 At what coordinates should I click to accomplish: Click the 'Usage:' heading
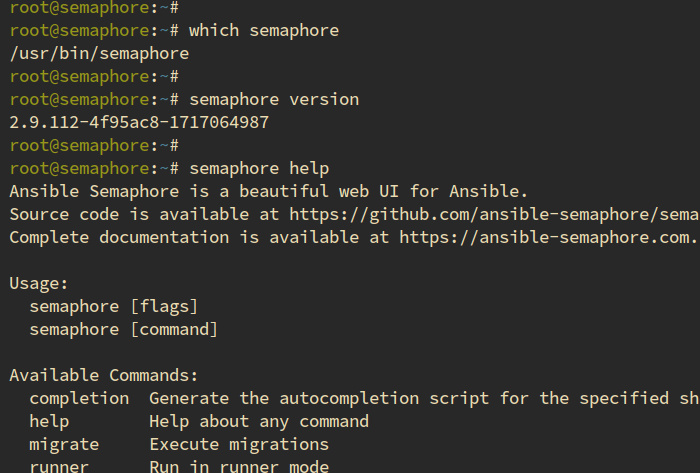39,283
